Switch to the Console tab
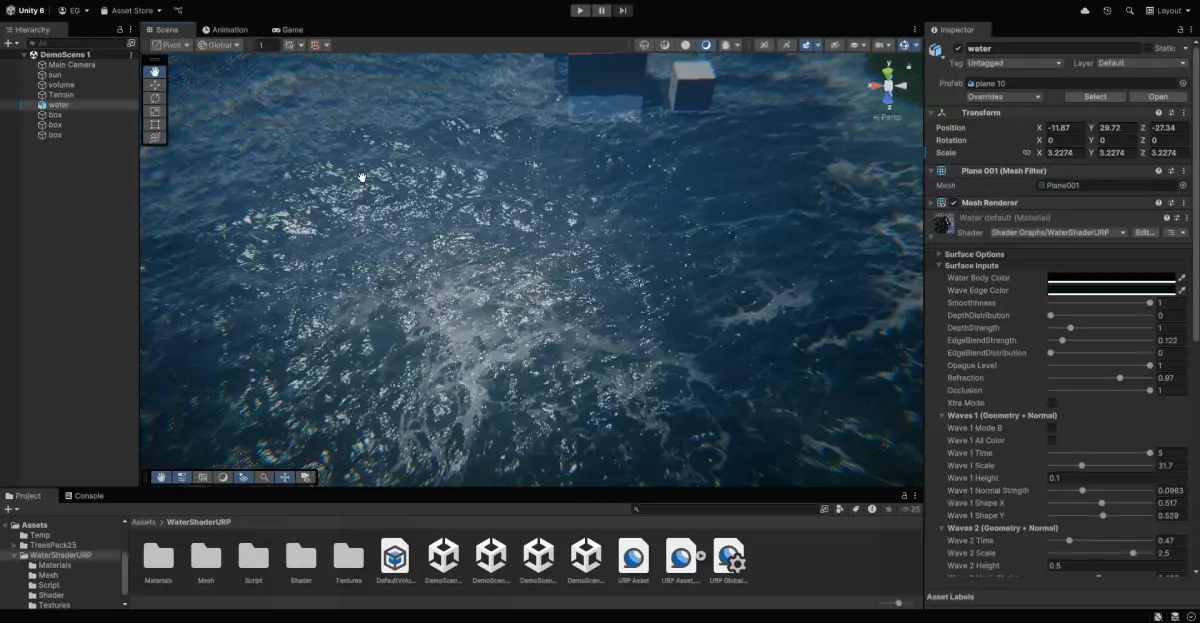Screen dimensions: 1200x623 [x=84, y=496]
